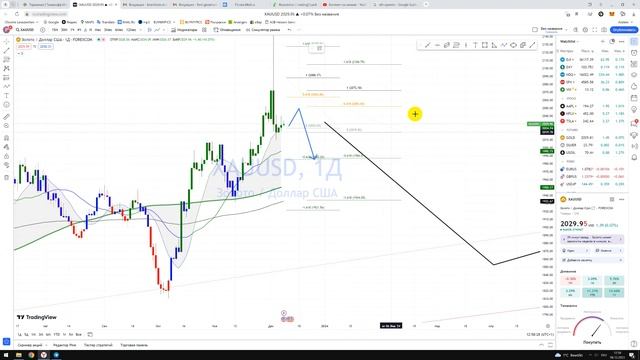Open the Windows Start button

(6, 355)
